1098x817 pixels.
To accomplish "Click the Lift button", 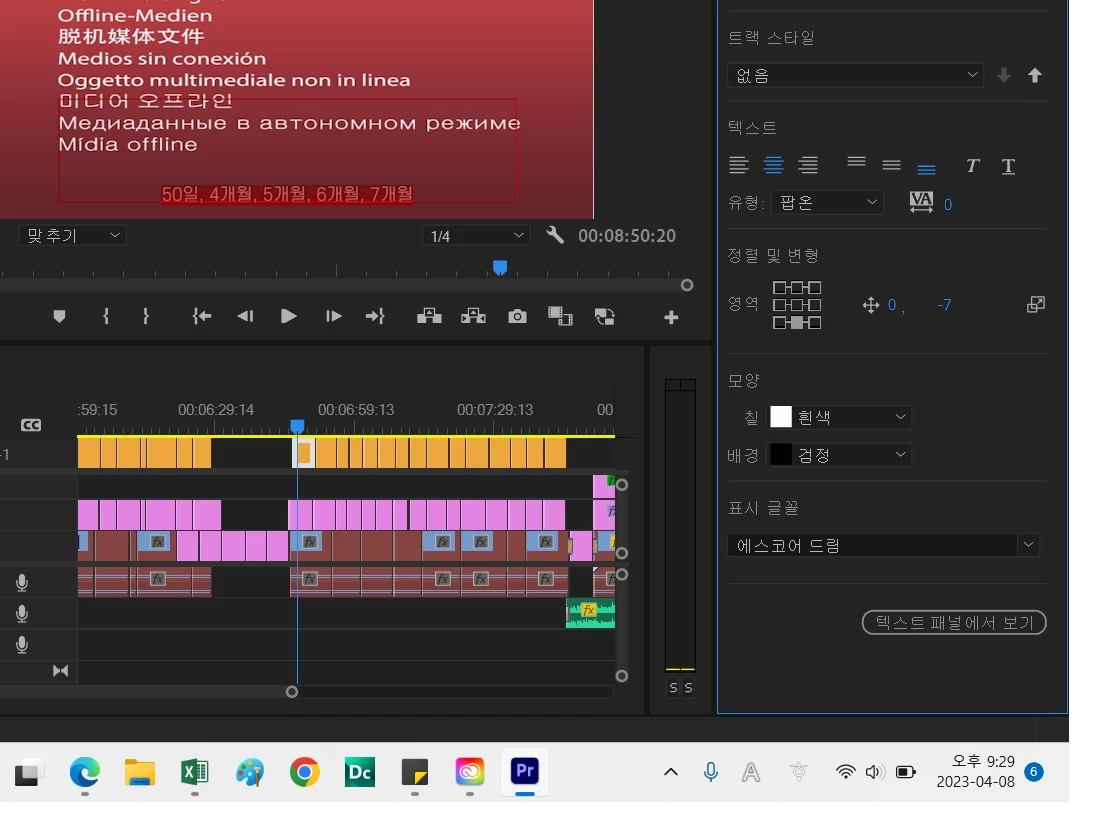I will tap(429, 316).
